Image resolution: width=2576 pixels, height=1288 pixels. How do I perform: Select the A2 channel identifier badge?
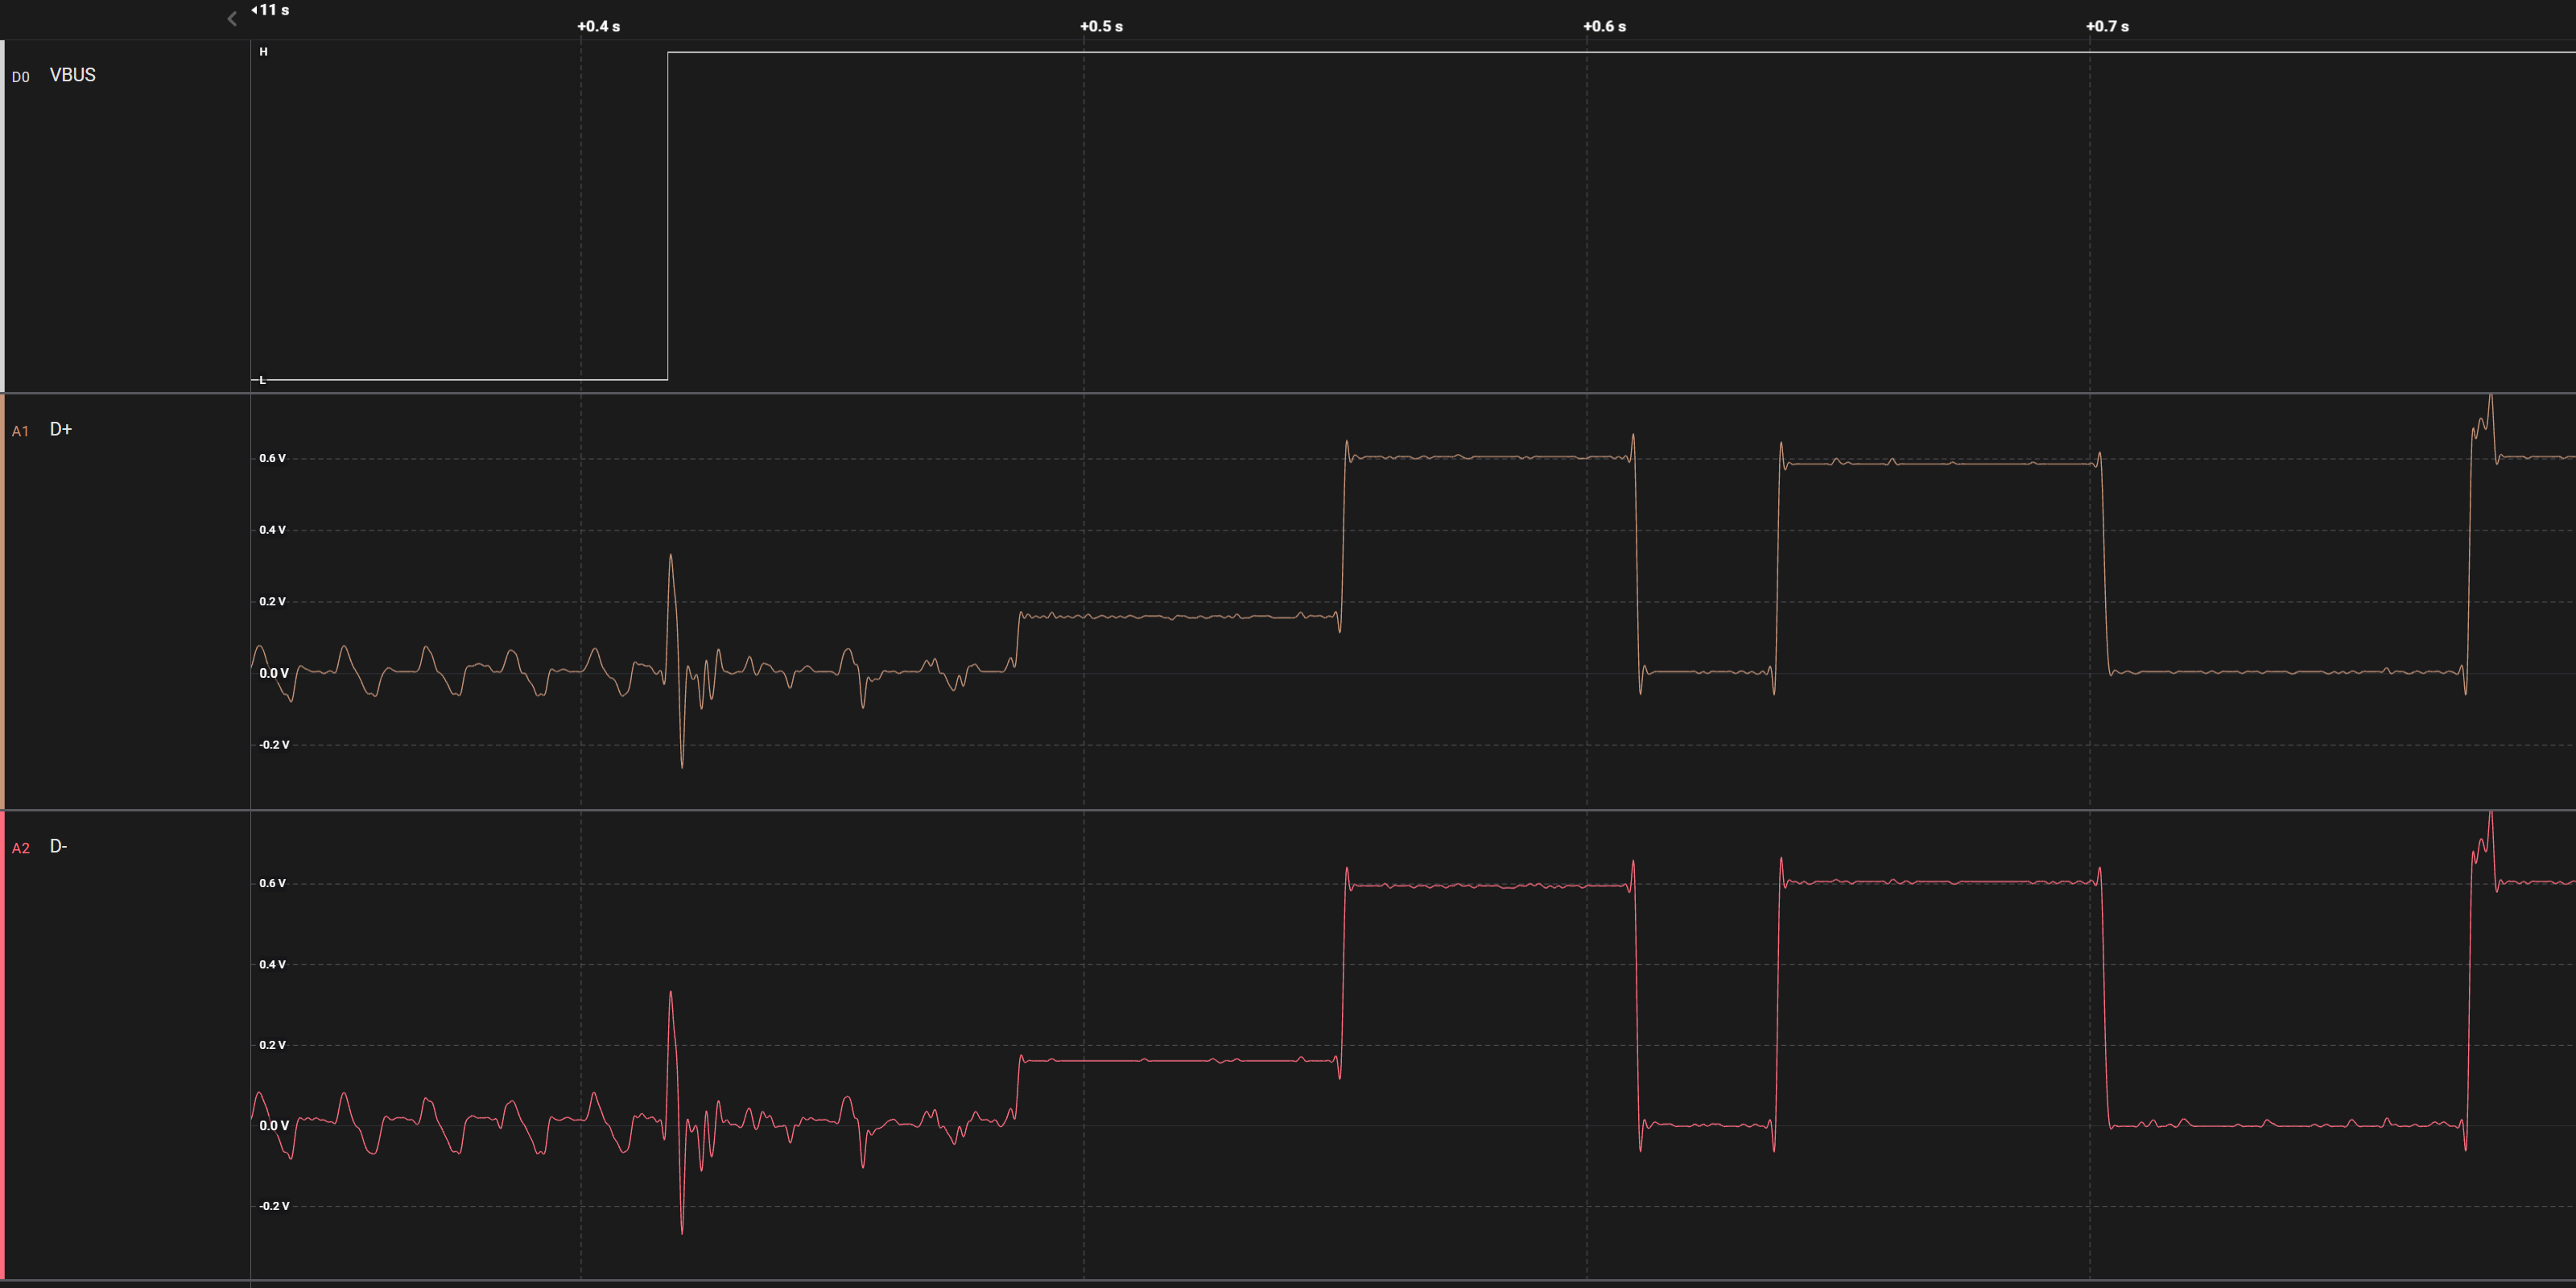[x=22, y=847]
